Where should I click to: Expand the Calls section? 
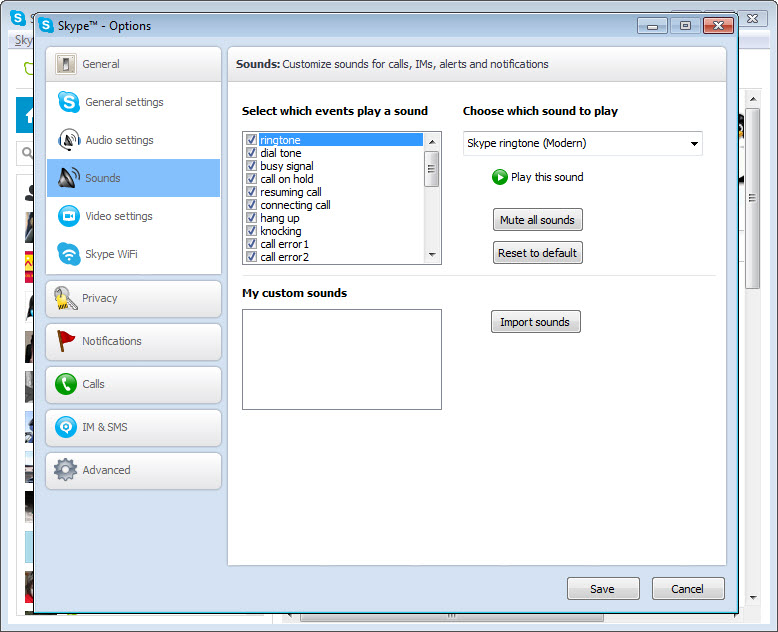point(133,384)
